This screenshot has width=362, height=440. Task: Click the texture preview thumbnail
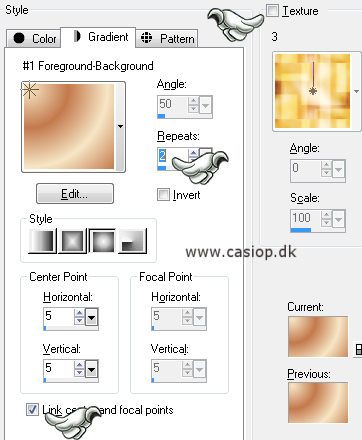click(313, 91)
